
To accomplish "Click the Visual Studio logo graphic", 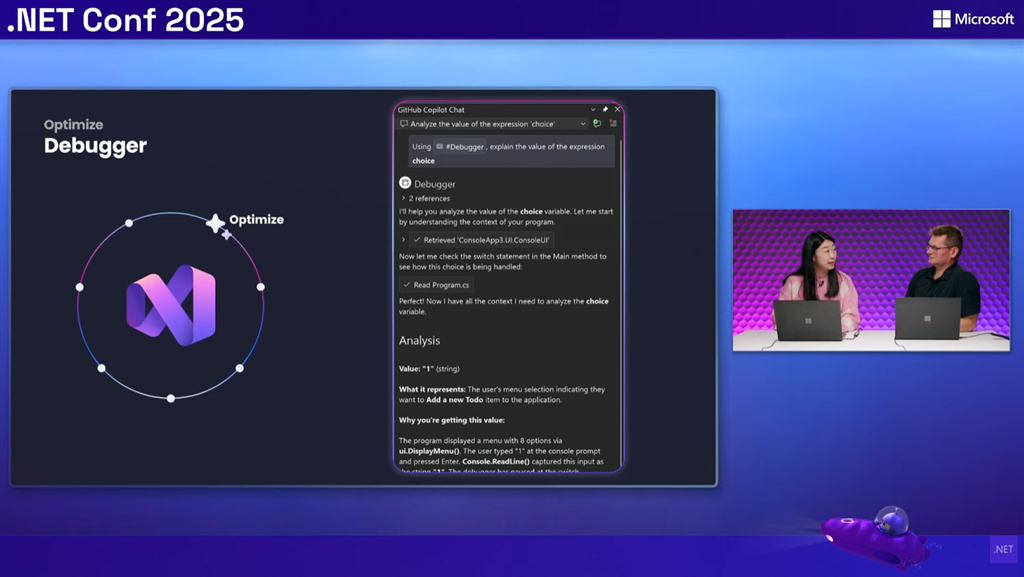I will [171, 306].
